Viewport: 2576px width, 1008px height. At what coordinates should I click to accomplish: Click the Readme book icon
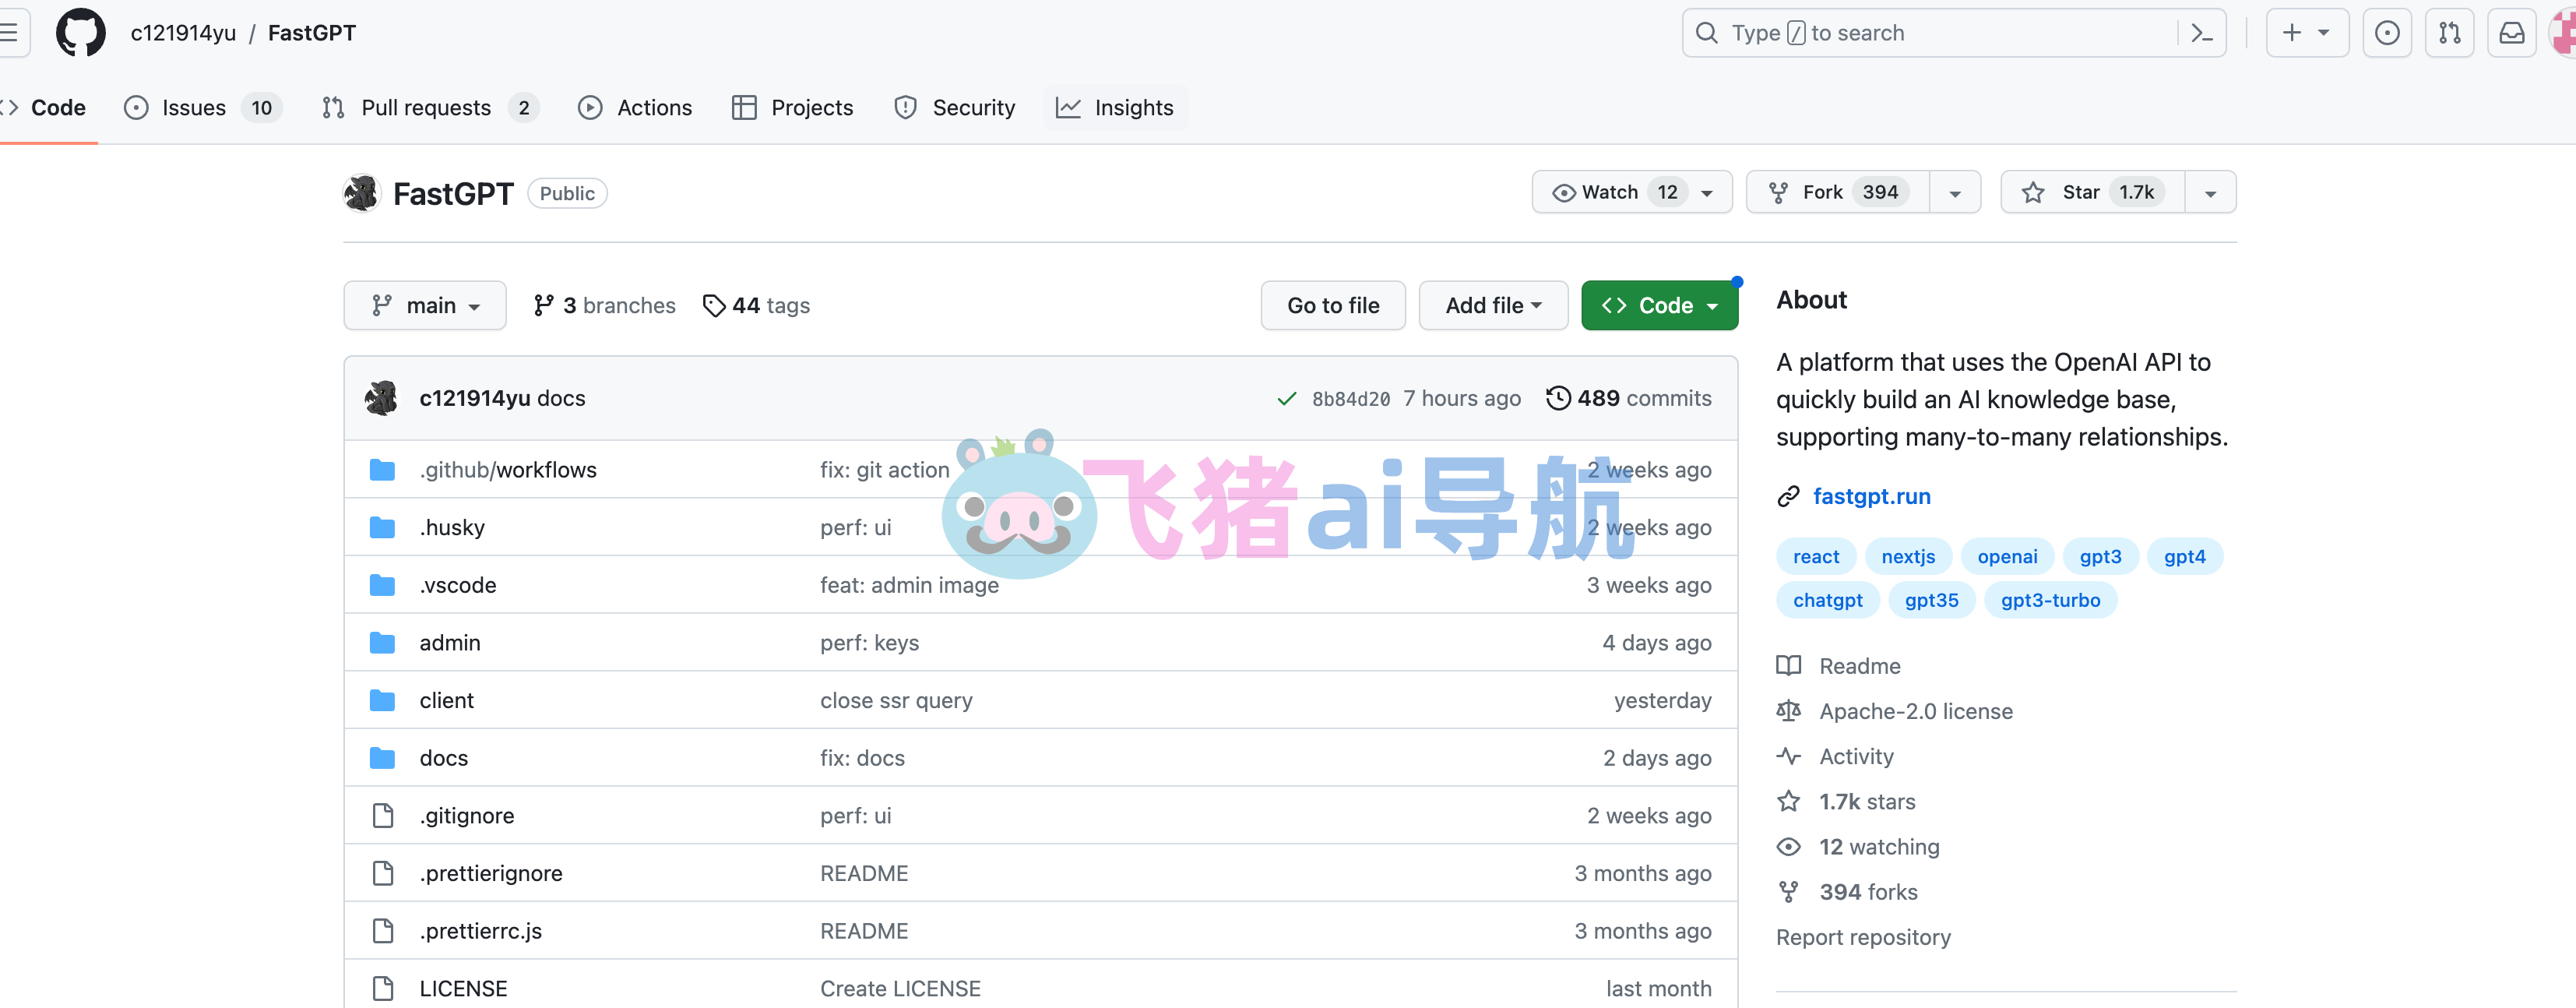click(x=1788, y=666)
